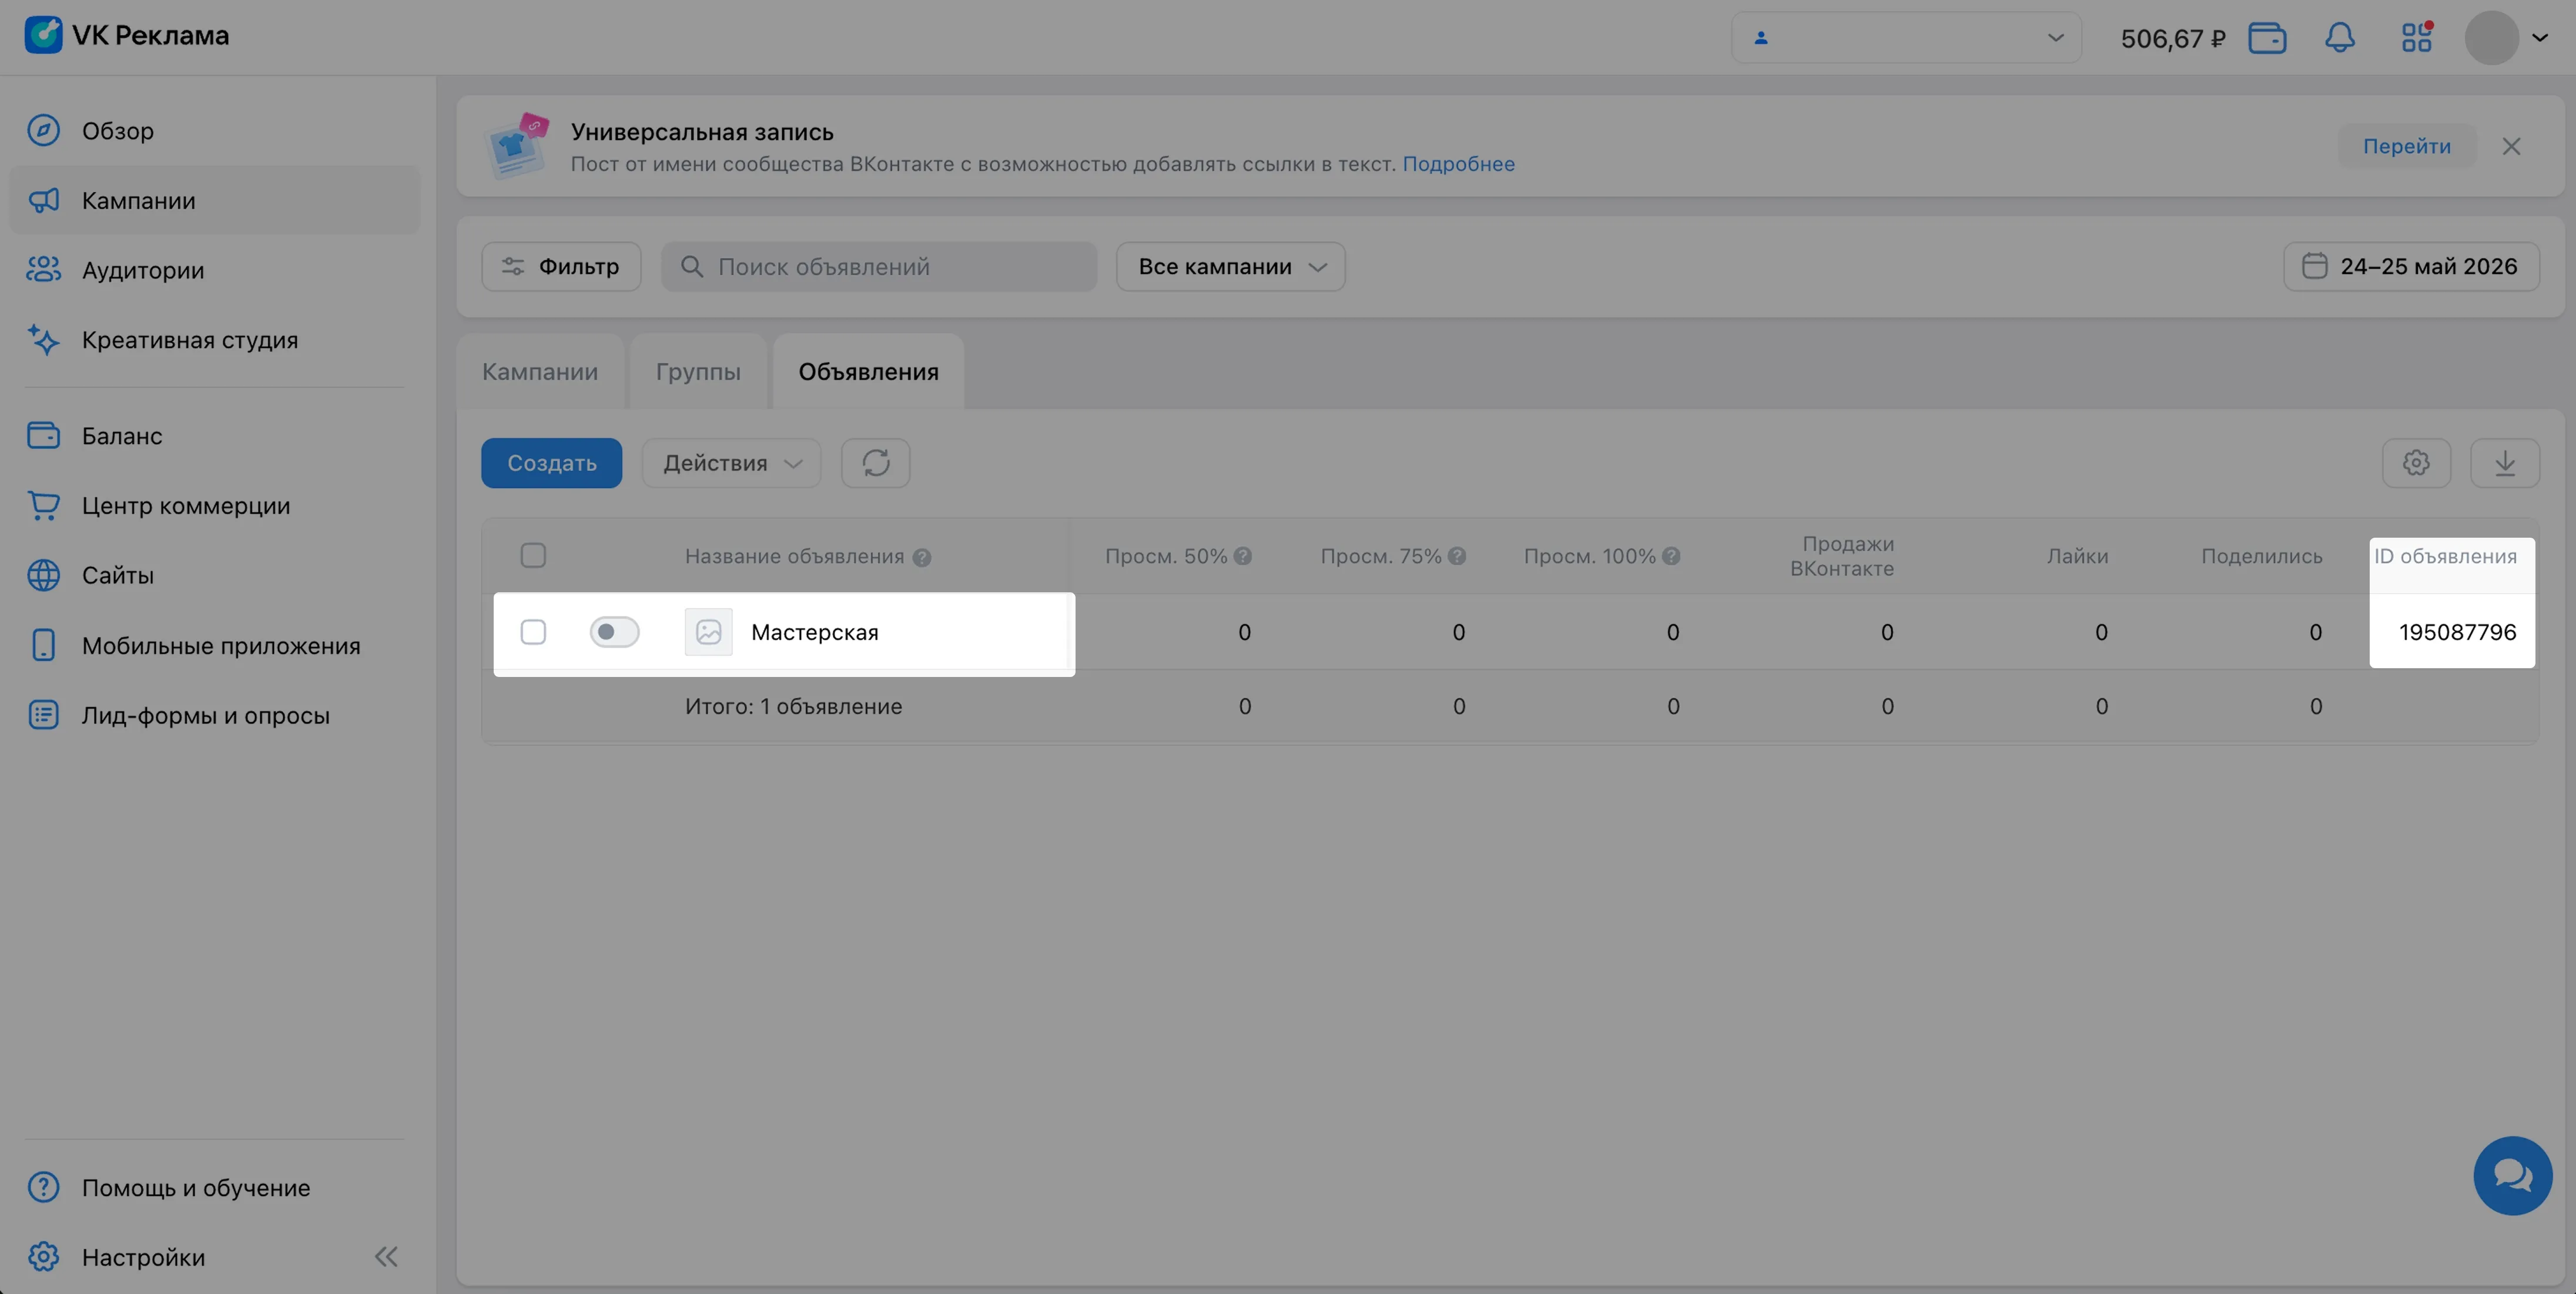2576x1294 pixels.
Task: Click the ID объявления column header
Action: 2445,556
